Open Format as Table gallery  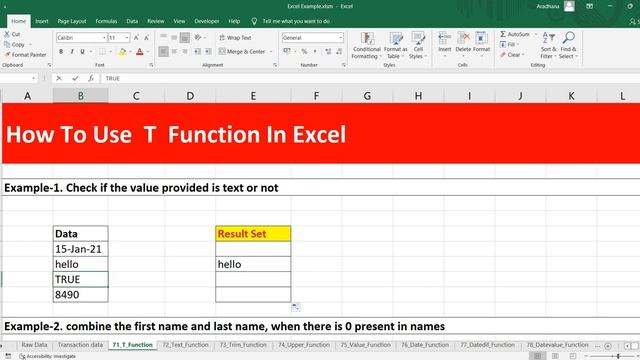click(x=396, y=45)
